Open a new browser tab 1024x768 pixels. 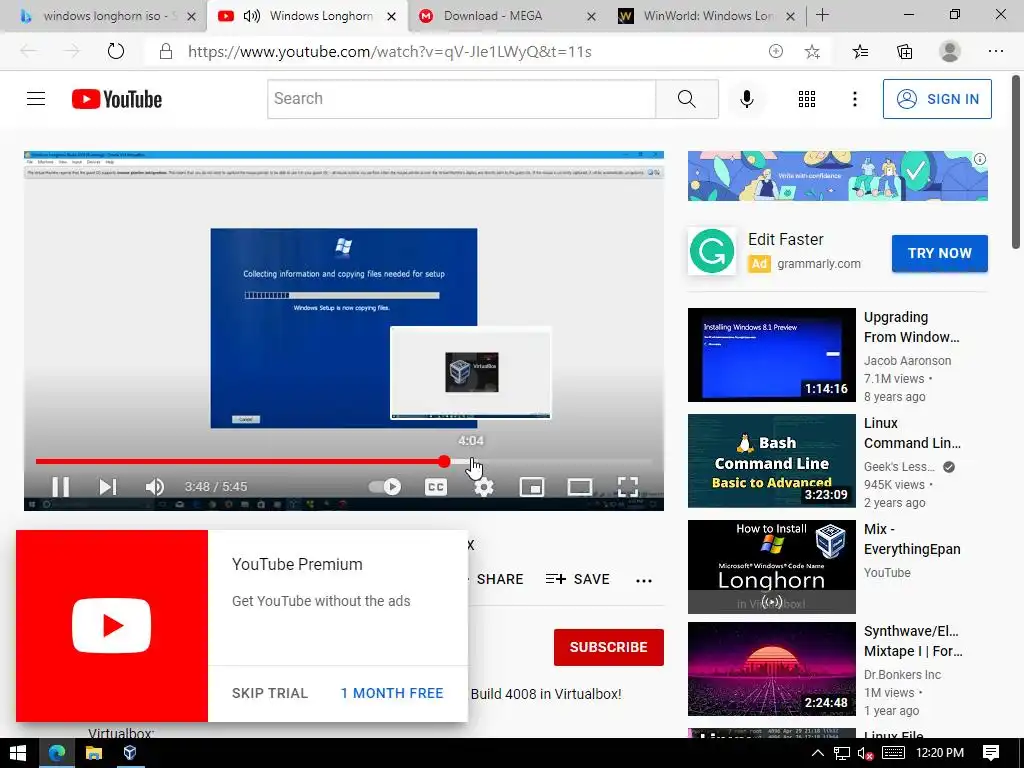[x=822, y=15]
